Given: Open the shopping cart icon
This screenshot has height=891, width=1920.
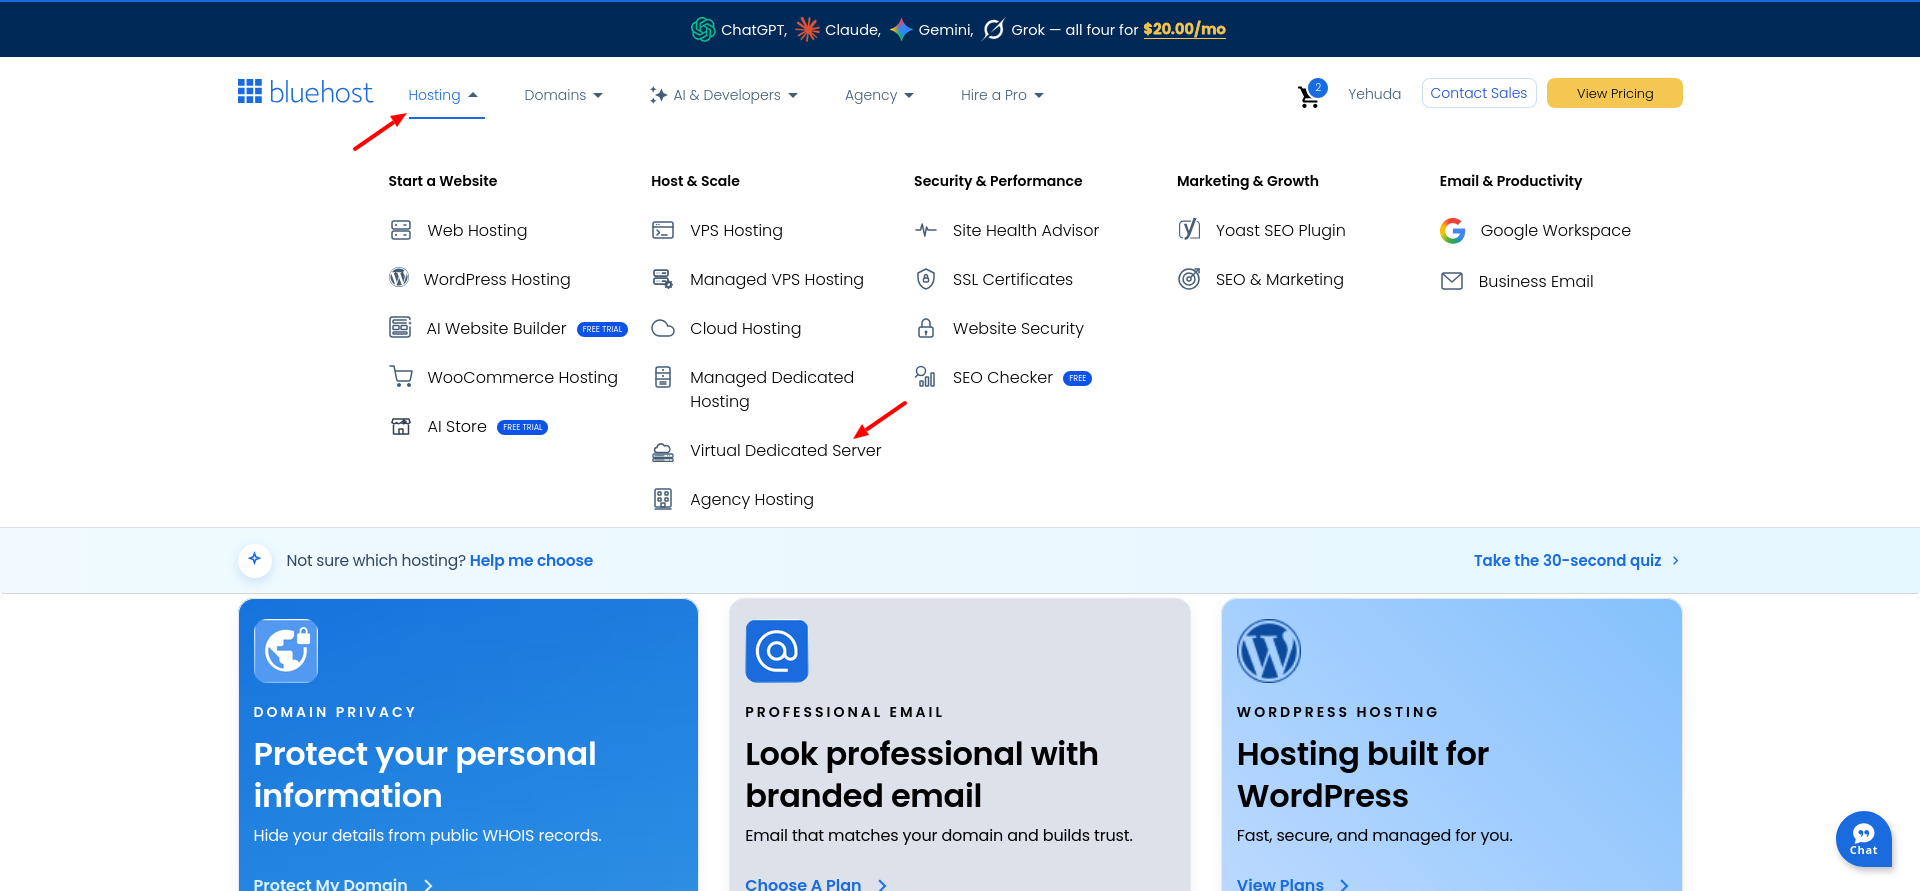Looking at the screenshot, I should pyautogui.click(x=1309, y=96).
